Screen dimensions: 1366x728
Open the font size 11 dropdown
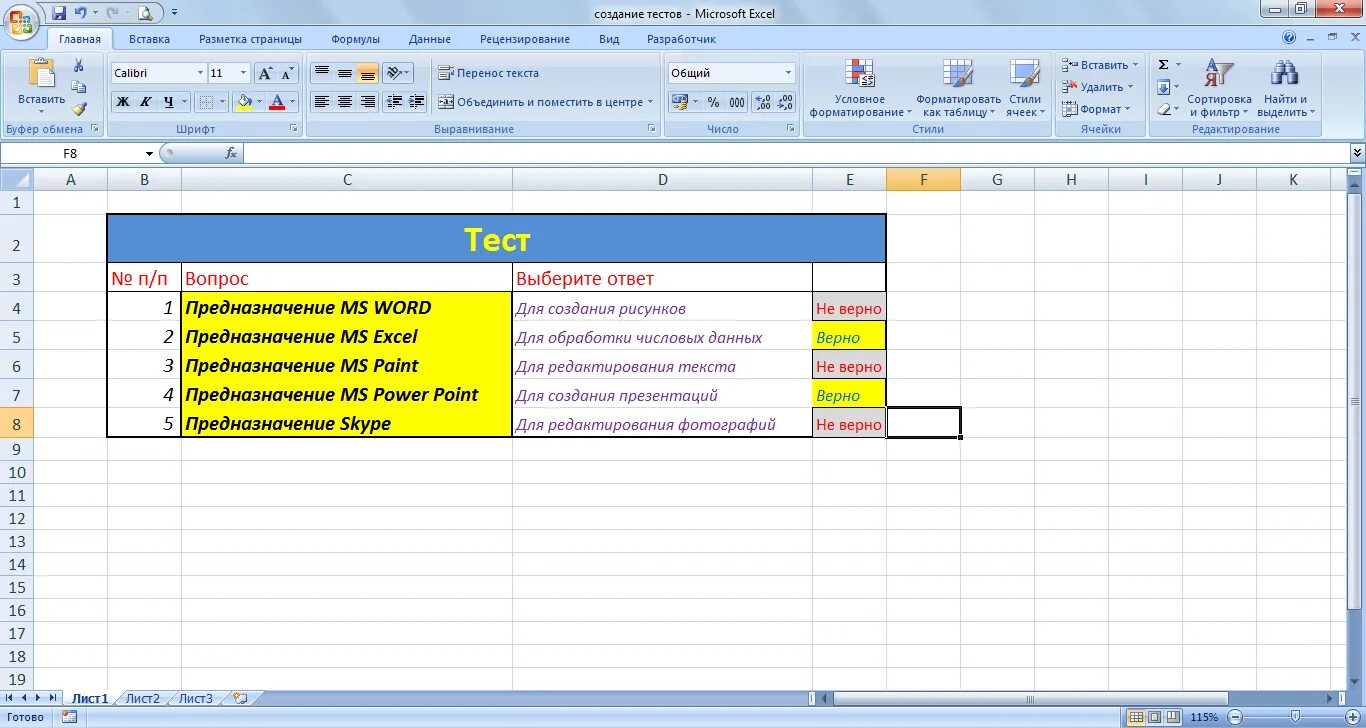243,73
